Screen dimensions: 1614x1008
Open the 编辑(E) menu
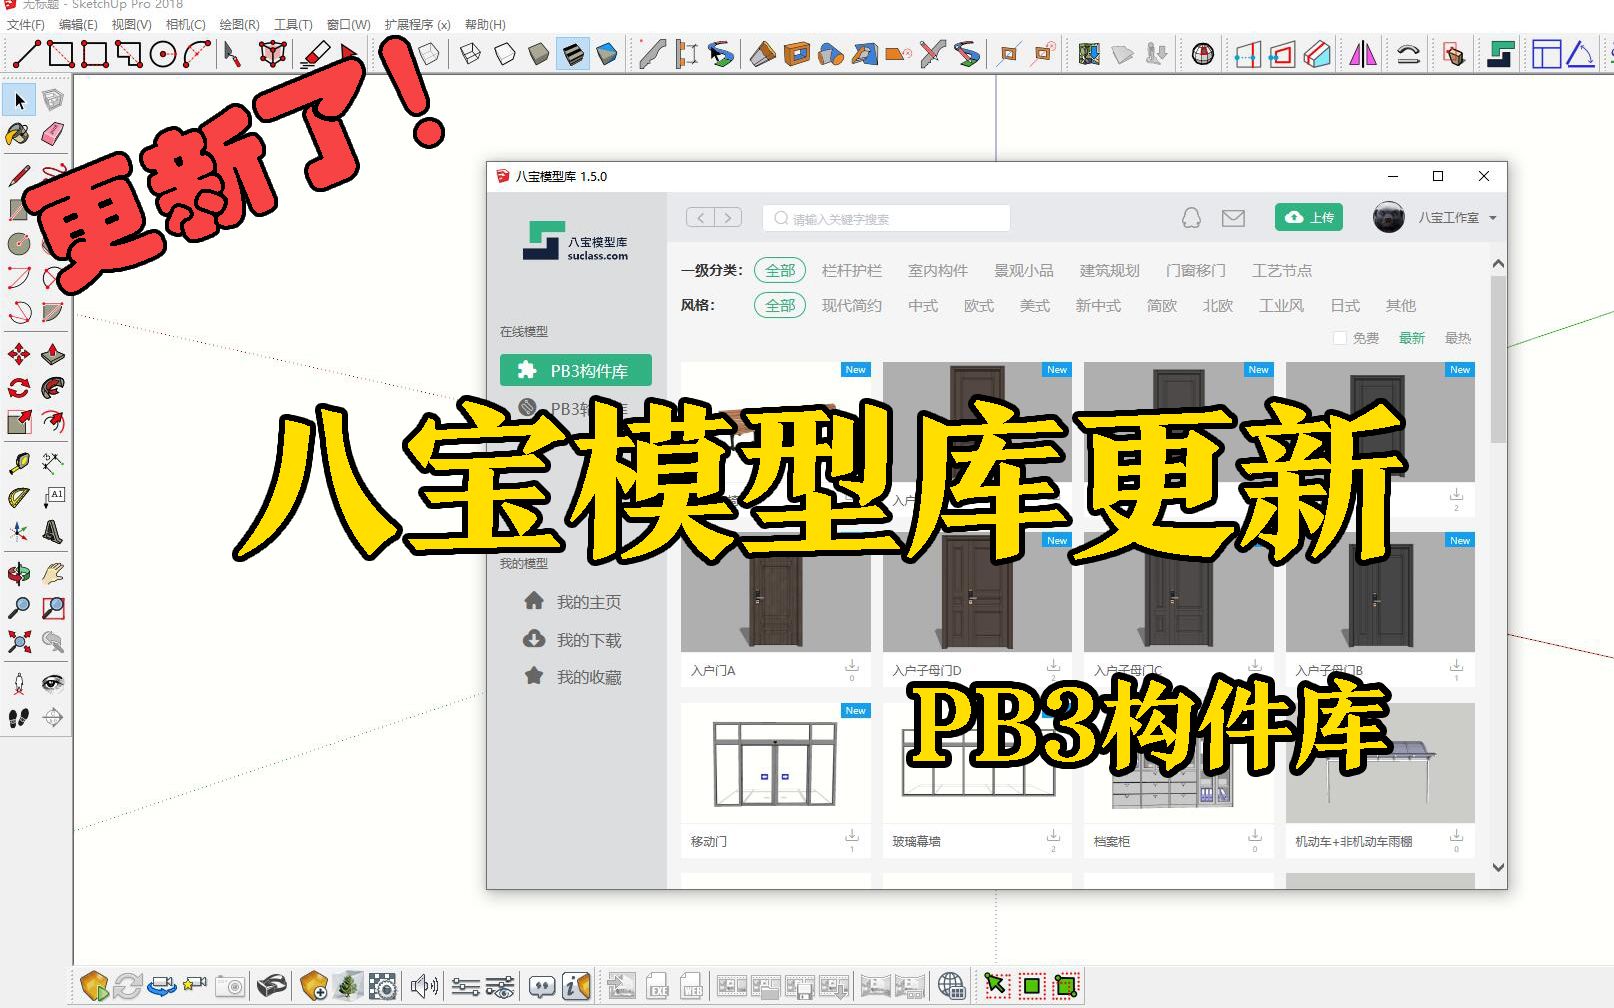pos(78,24)
